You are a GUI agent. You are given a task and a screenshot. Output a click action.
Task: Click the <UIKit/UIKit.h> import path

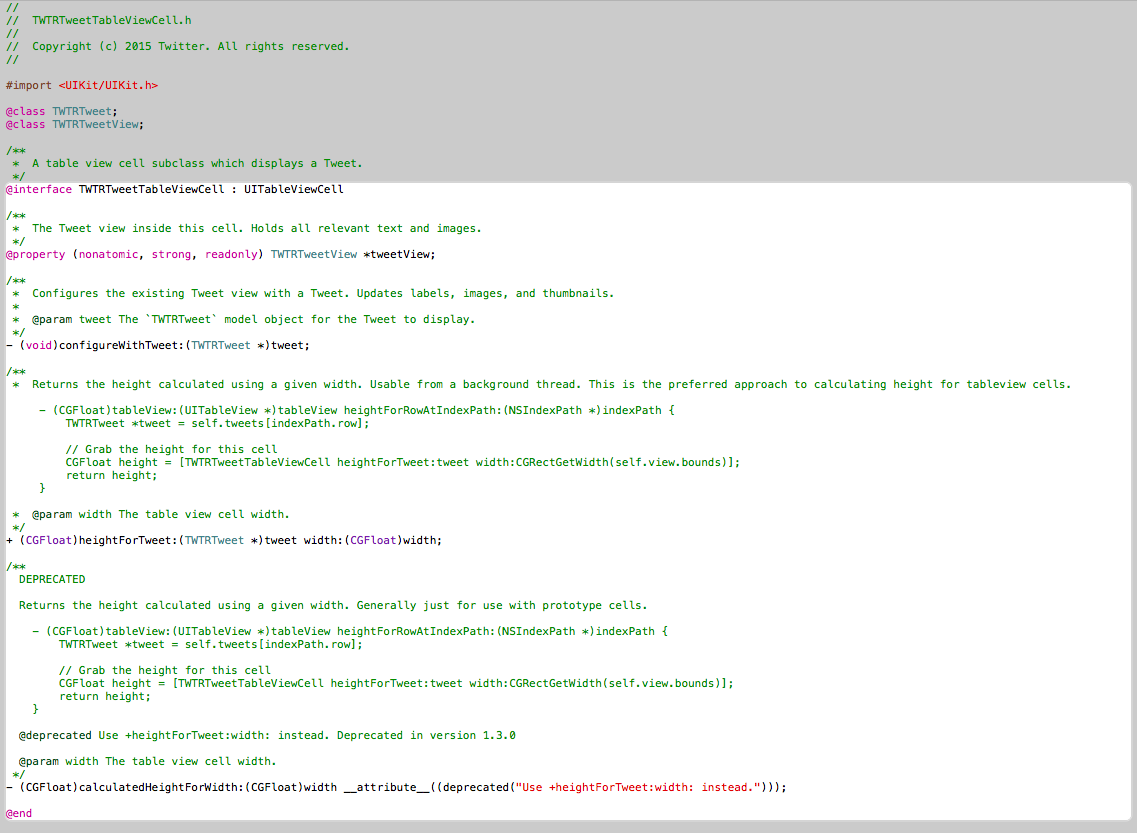(x=108, y=86)
